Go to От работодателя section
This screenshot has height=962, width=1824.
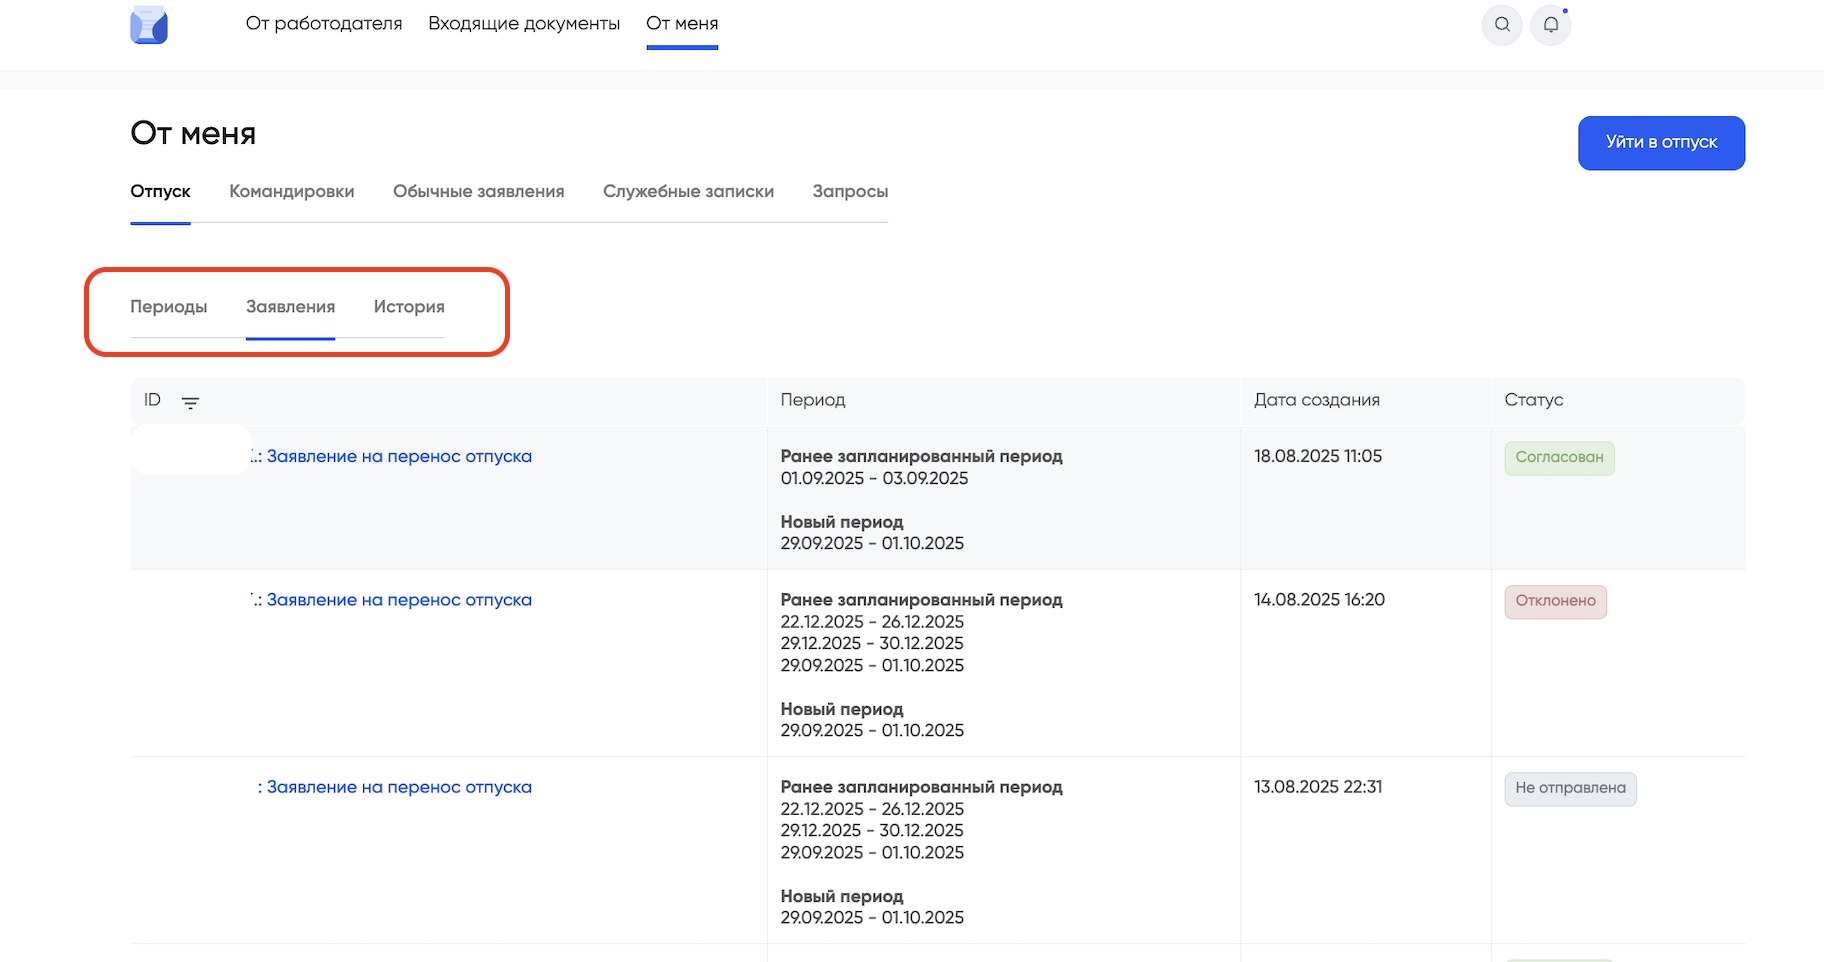pyautogui.click(x=324, y=24)
